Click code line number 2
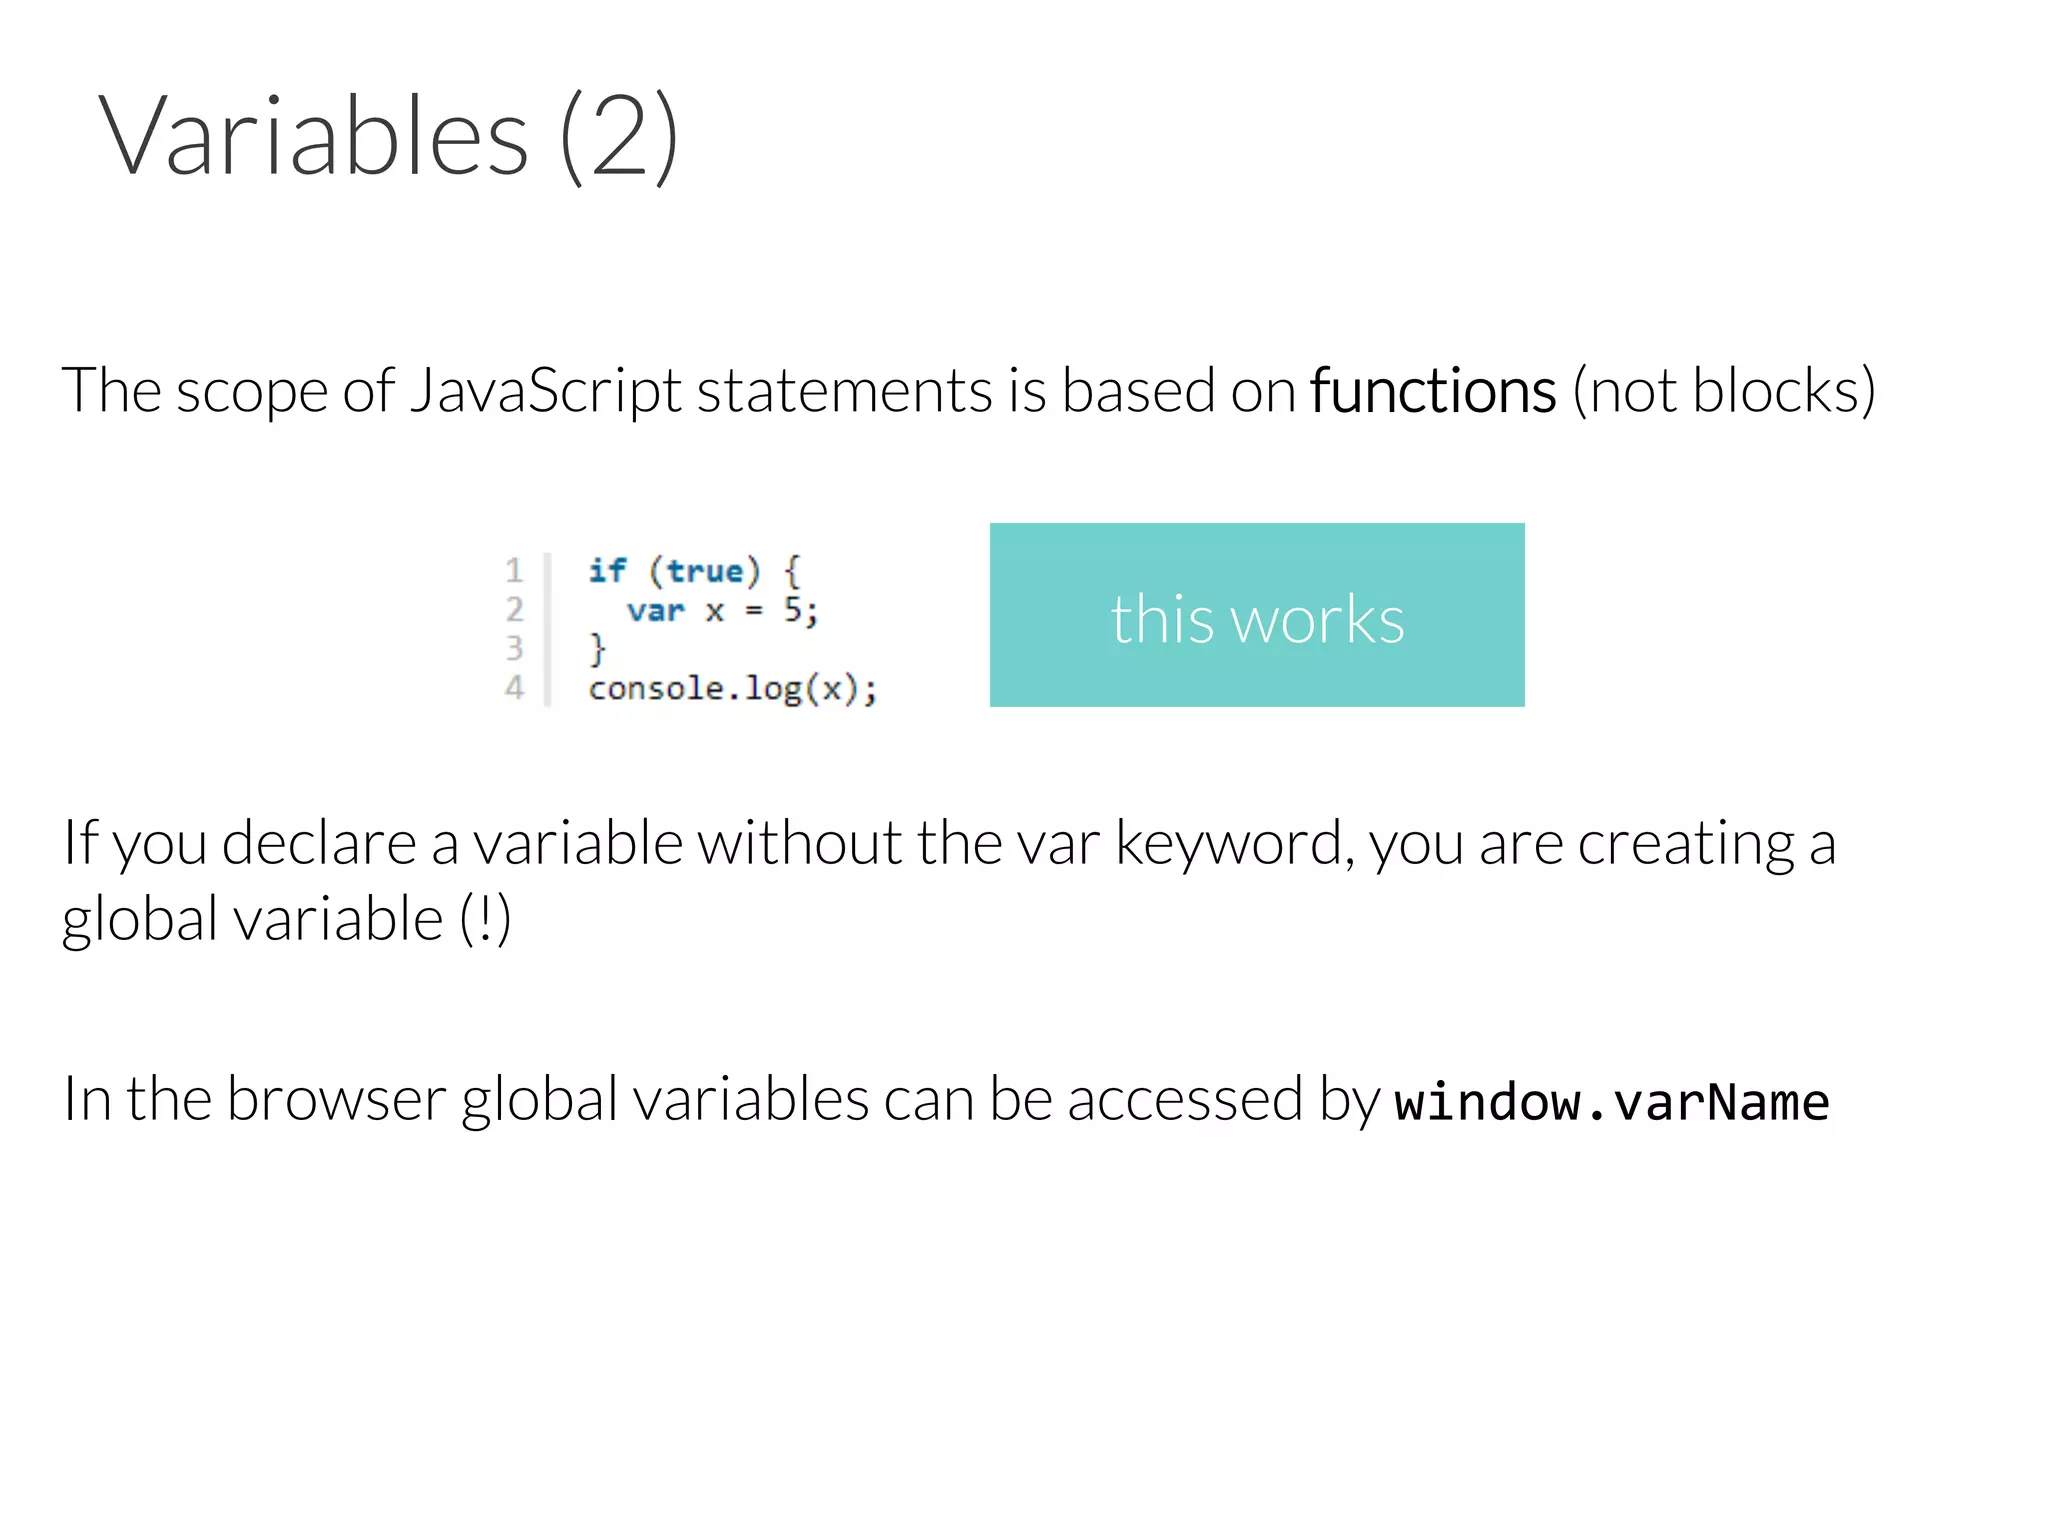 (x=514, y=609)
